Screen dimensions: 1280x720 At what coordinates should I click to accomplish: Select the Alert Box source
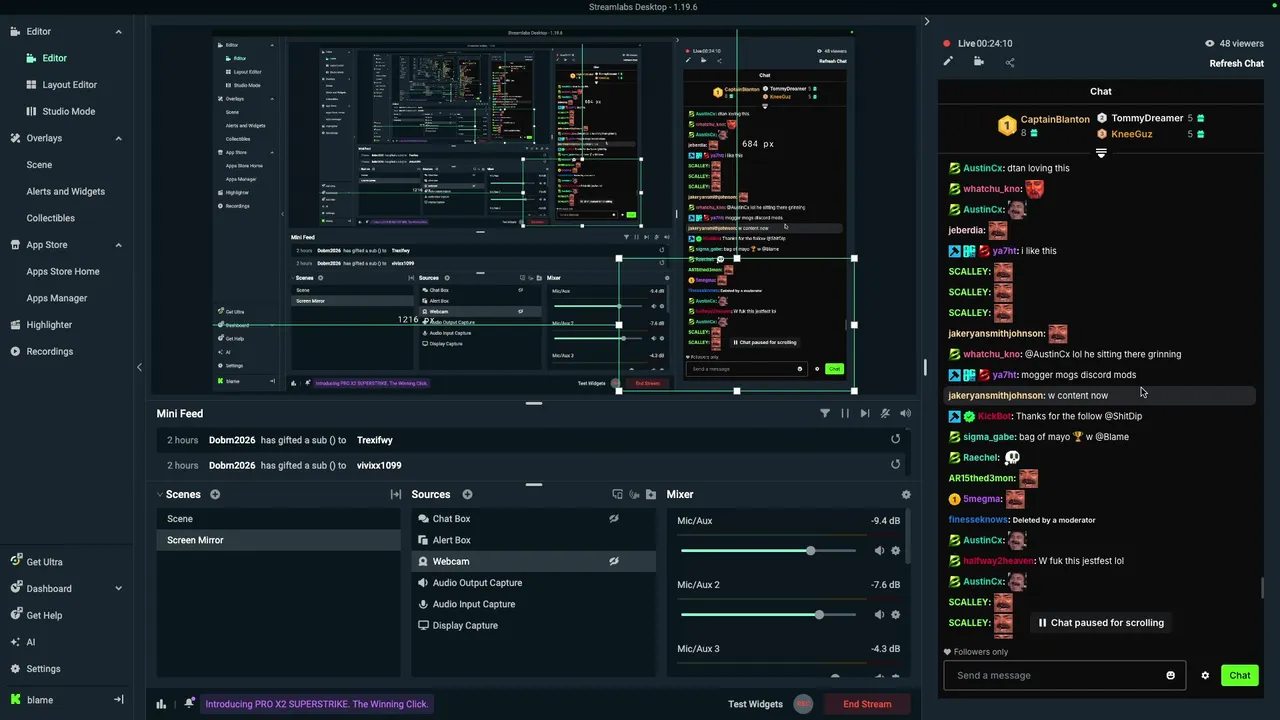pyautogui.click(x=533, y=540)
